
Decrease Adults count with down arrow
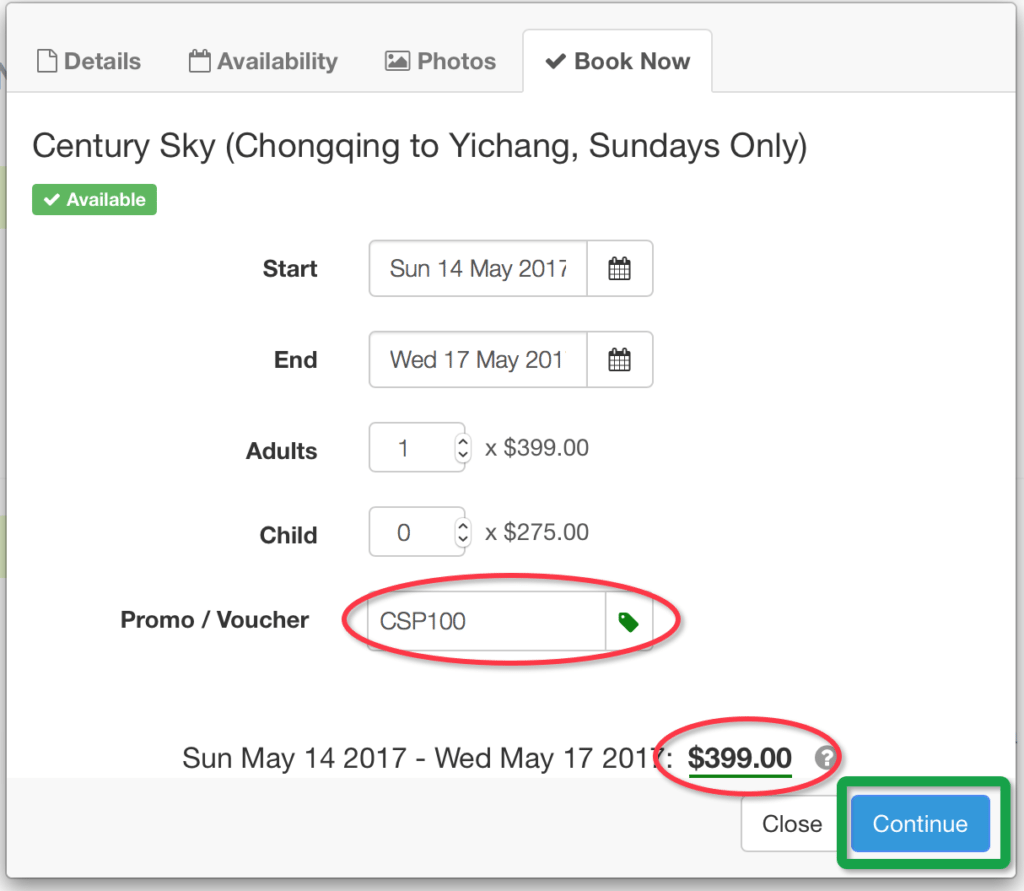(x=463, y=455)
